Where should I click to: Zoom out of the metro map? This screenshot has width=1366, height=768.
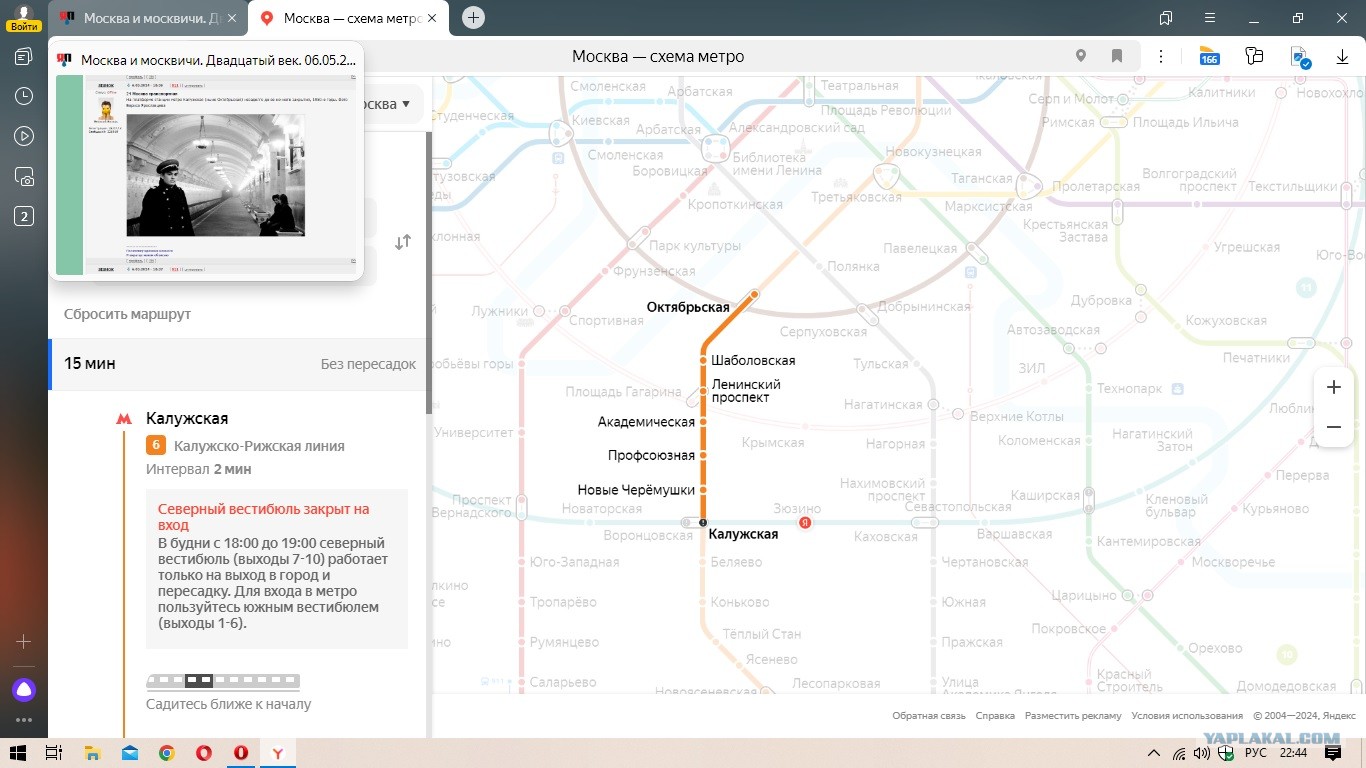[1333, 427]
